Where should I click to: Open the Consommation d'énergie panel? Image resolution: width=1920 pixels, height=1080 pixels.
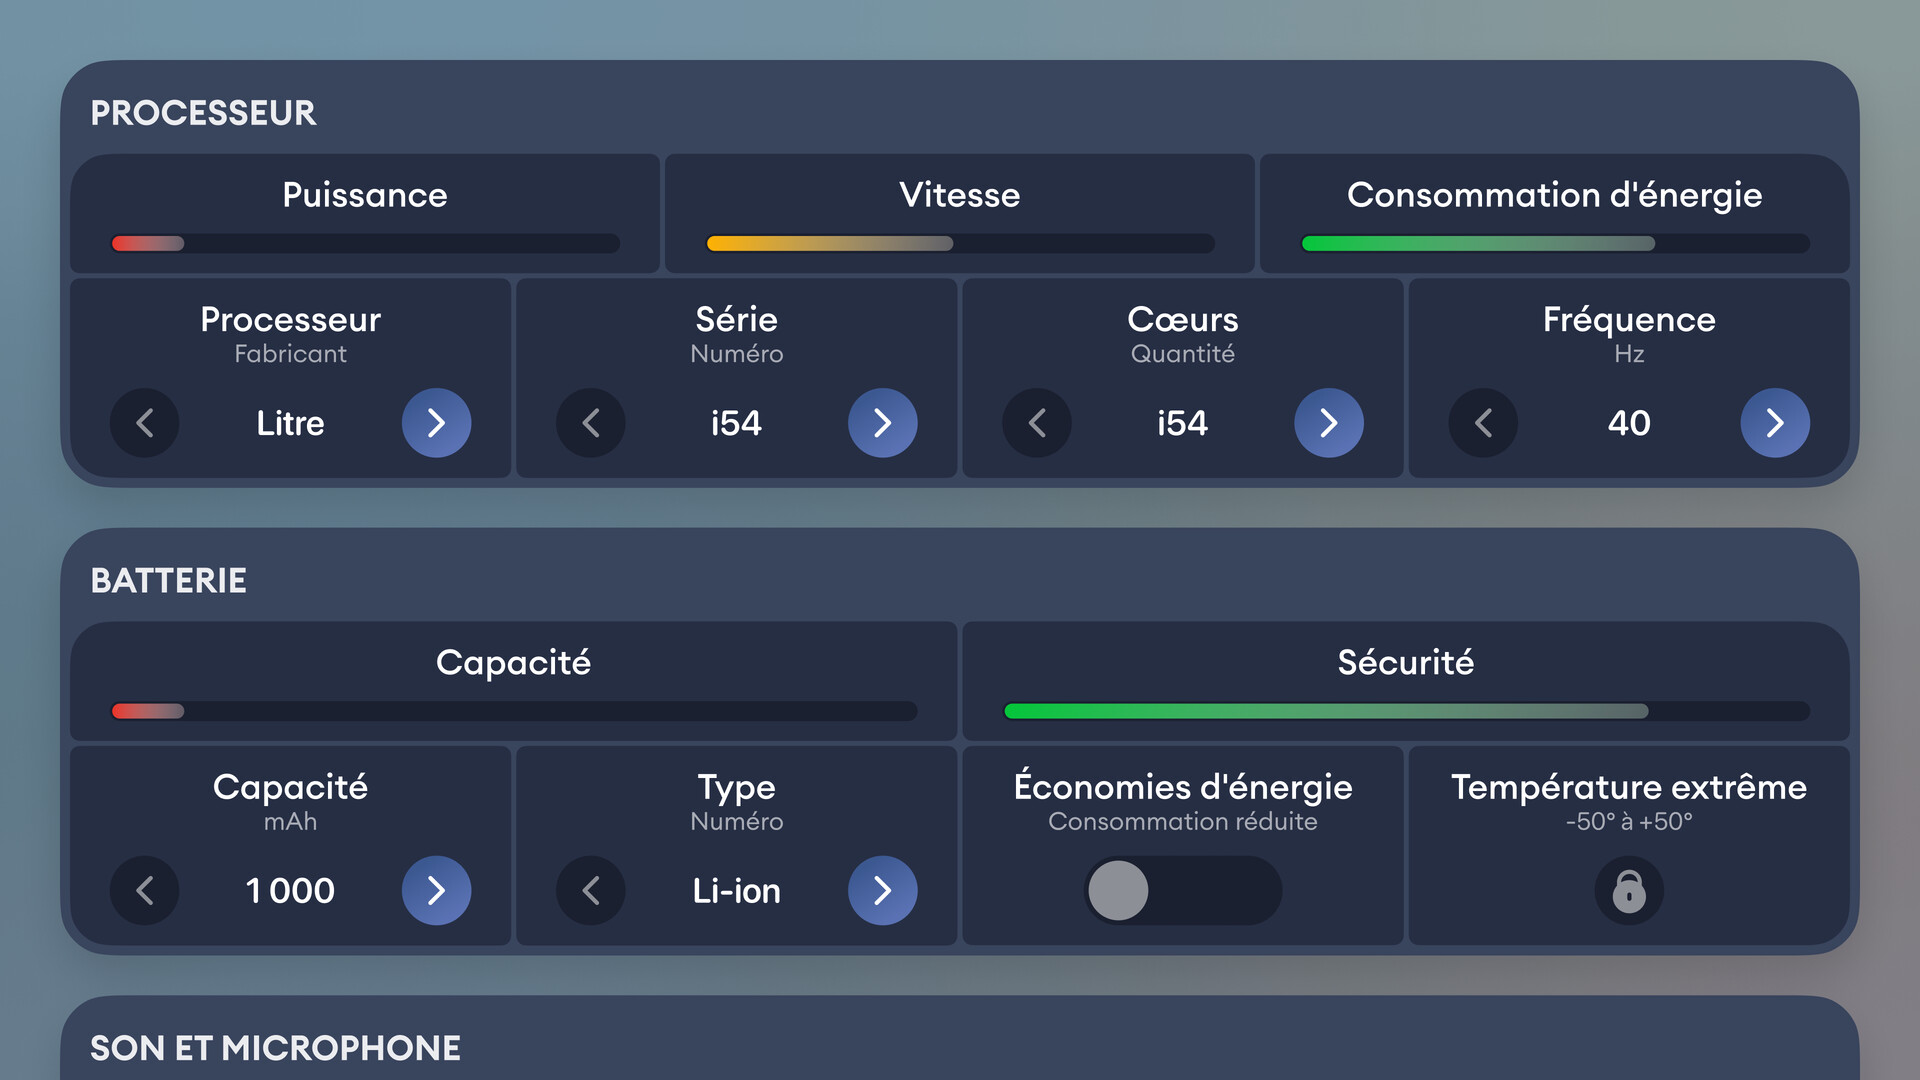1555,213
